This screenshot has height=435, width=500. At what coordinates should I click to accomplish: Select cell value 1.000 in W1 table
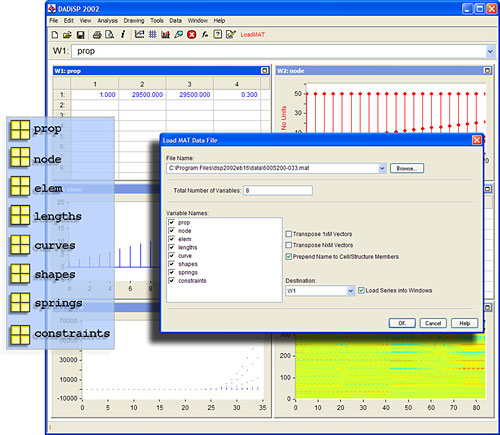tap(95, 95)
